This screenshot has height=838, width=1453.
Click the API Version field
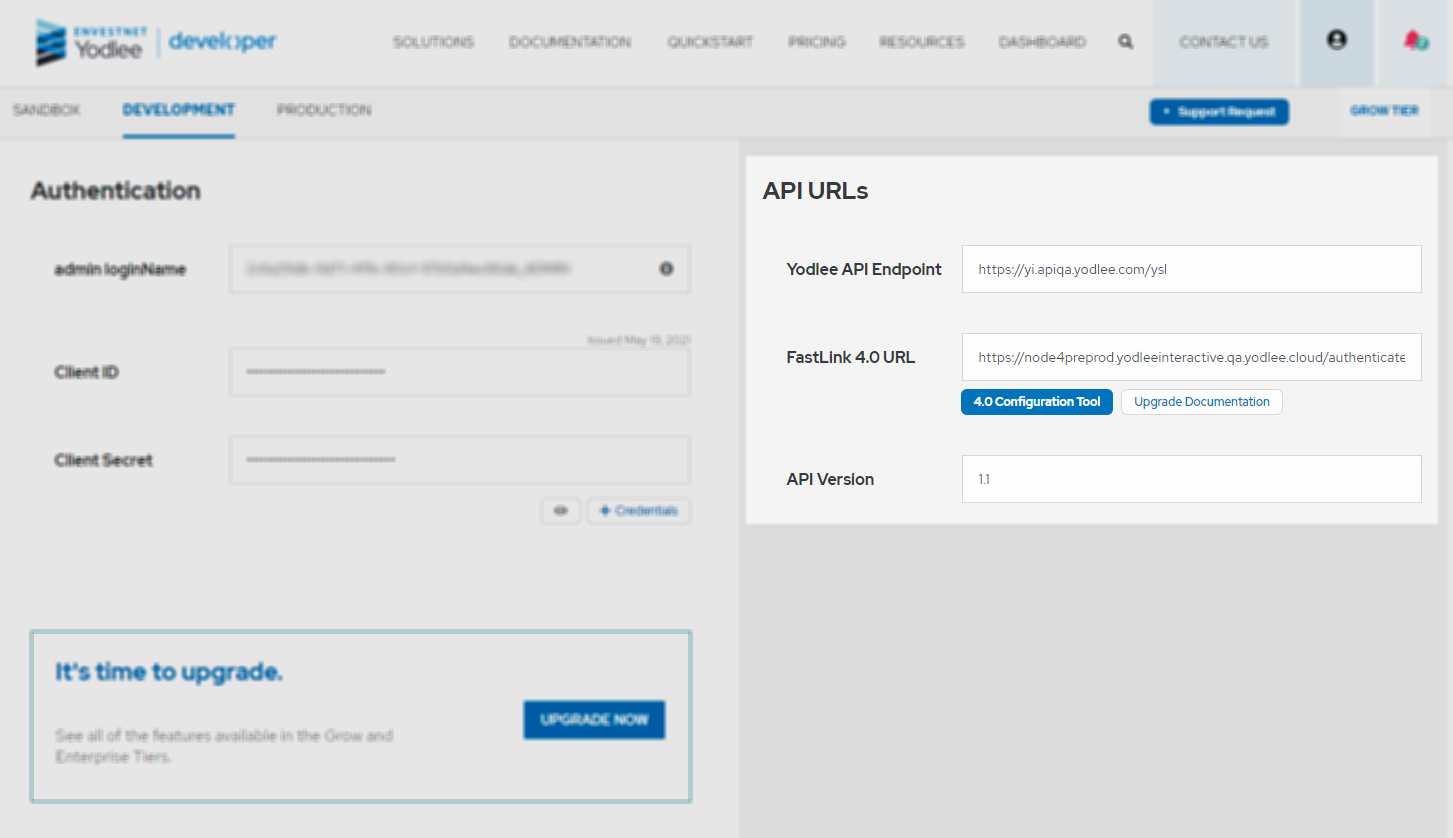click(1192, 479)
